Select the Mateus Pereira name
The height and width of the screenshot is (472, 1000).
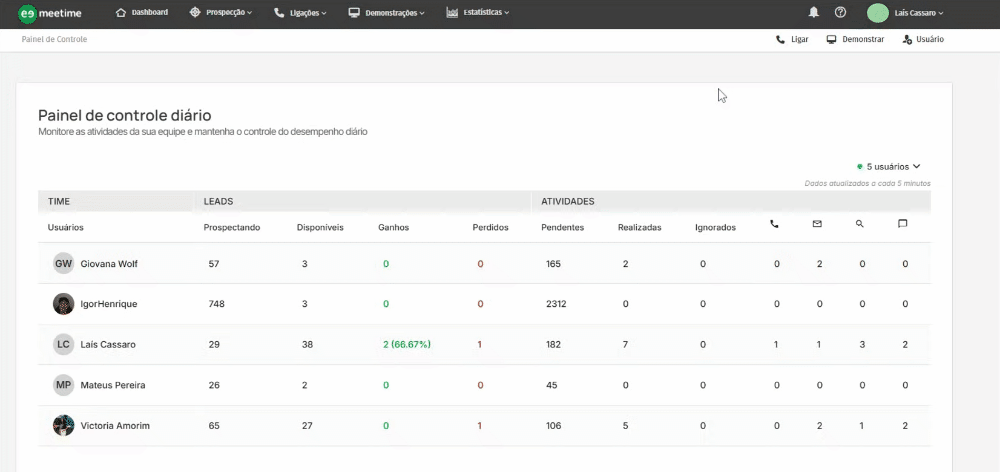113,385
